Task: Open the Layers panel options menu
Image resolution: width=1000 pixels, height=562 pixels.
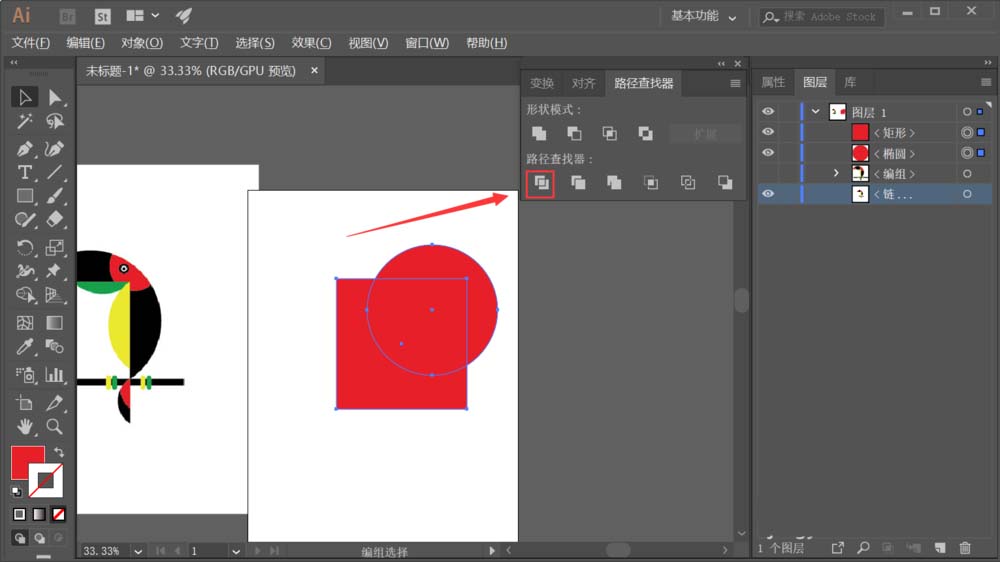Action: [986, 82]
